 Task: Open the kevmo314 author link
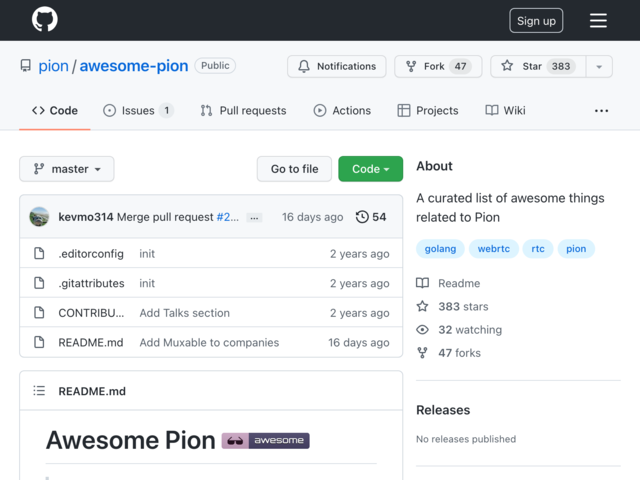click(x=86, y=217)
